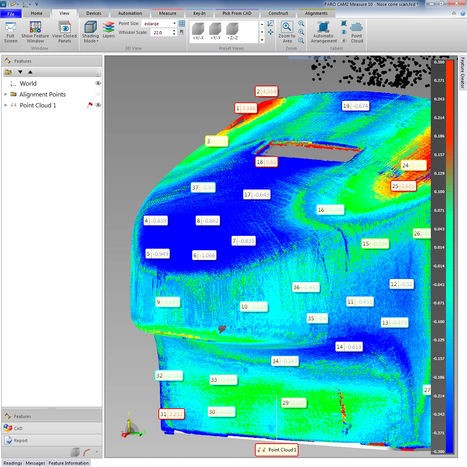
Task: Open the File menu tab
Action: pos(11,14)
